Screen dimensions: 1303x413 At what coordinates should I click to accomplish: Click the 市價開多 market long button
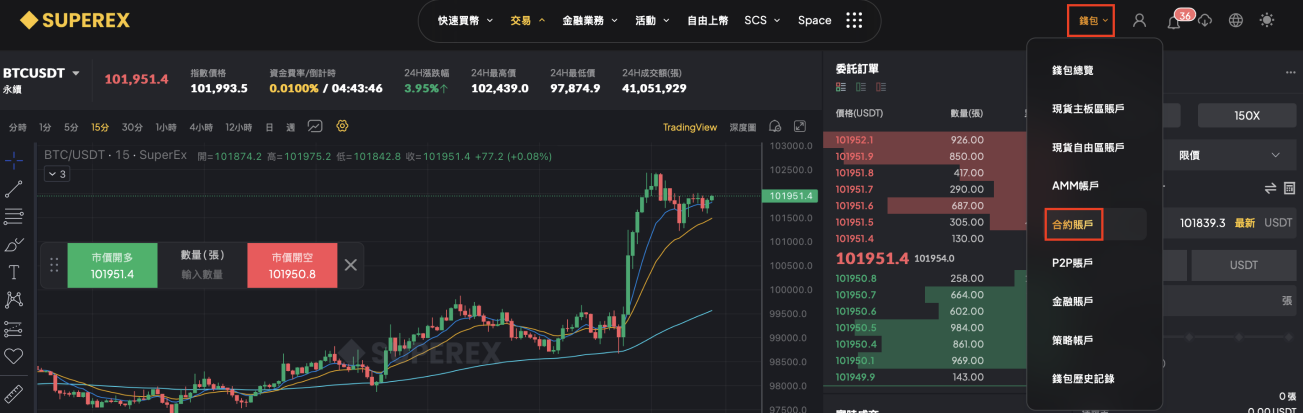coord(112,265)
